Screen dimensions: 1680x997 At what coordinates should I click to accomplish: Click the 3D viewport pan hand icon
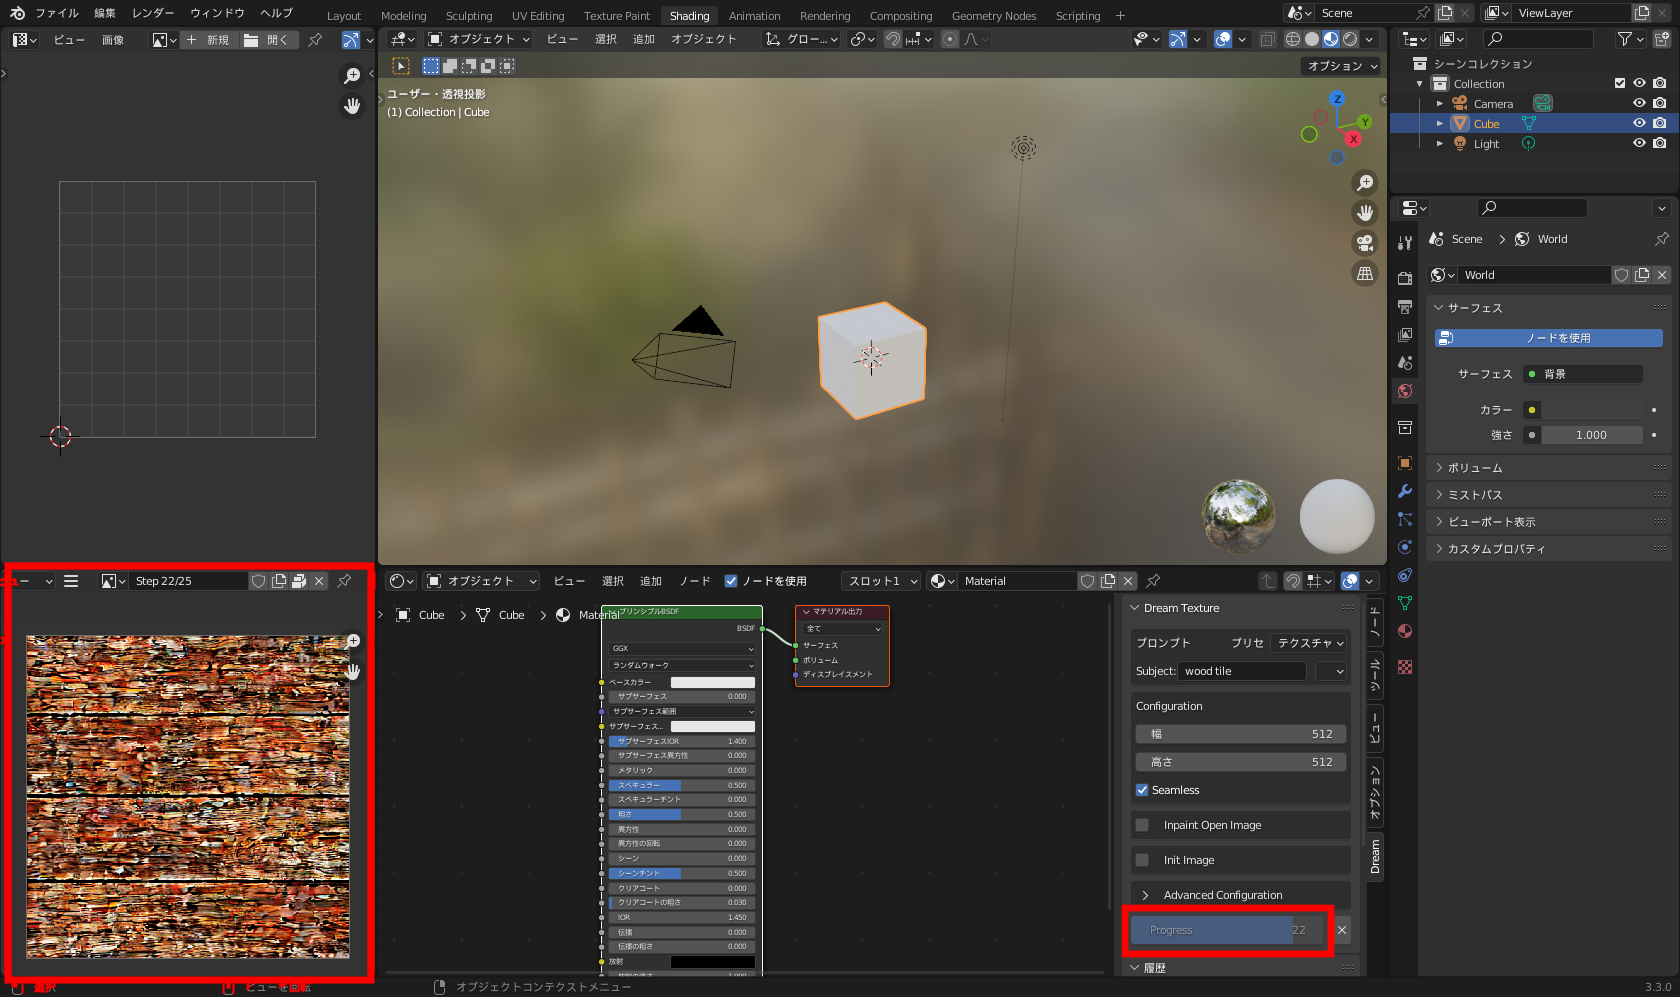coord(1365,213)
